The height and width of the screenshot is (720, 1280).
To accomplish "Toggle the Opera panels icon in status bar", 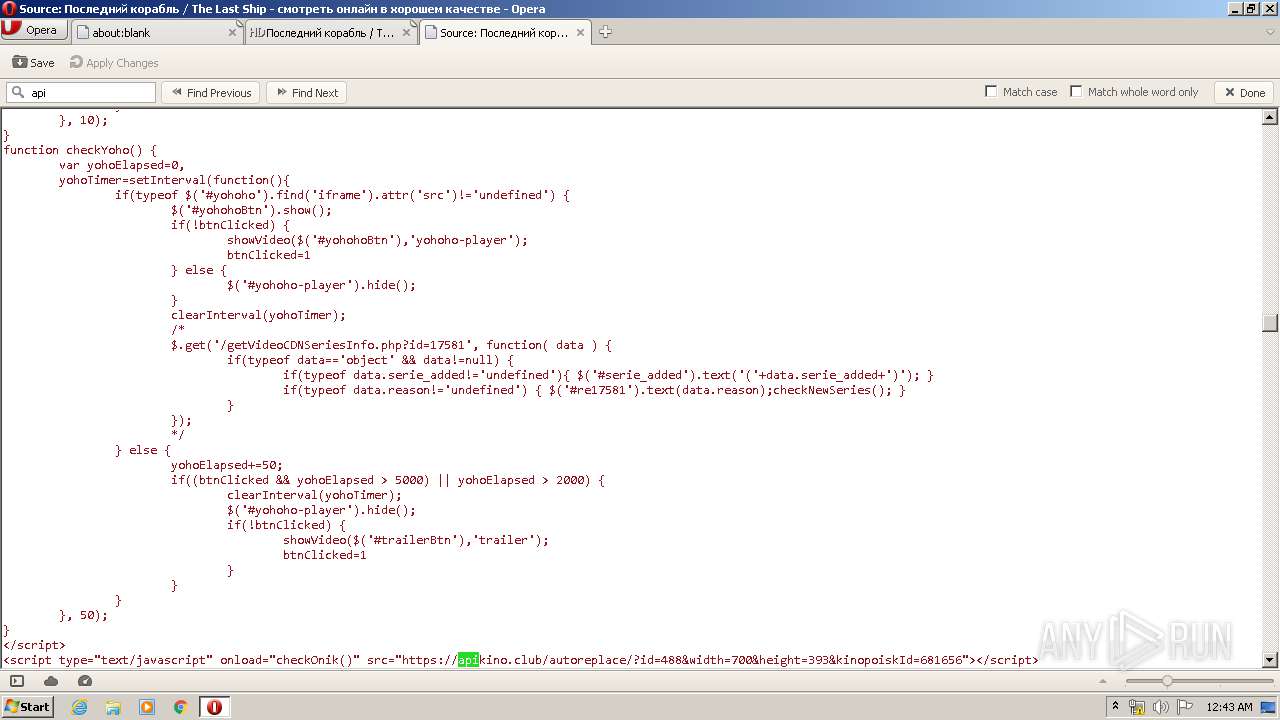I will (17, 681).
